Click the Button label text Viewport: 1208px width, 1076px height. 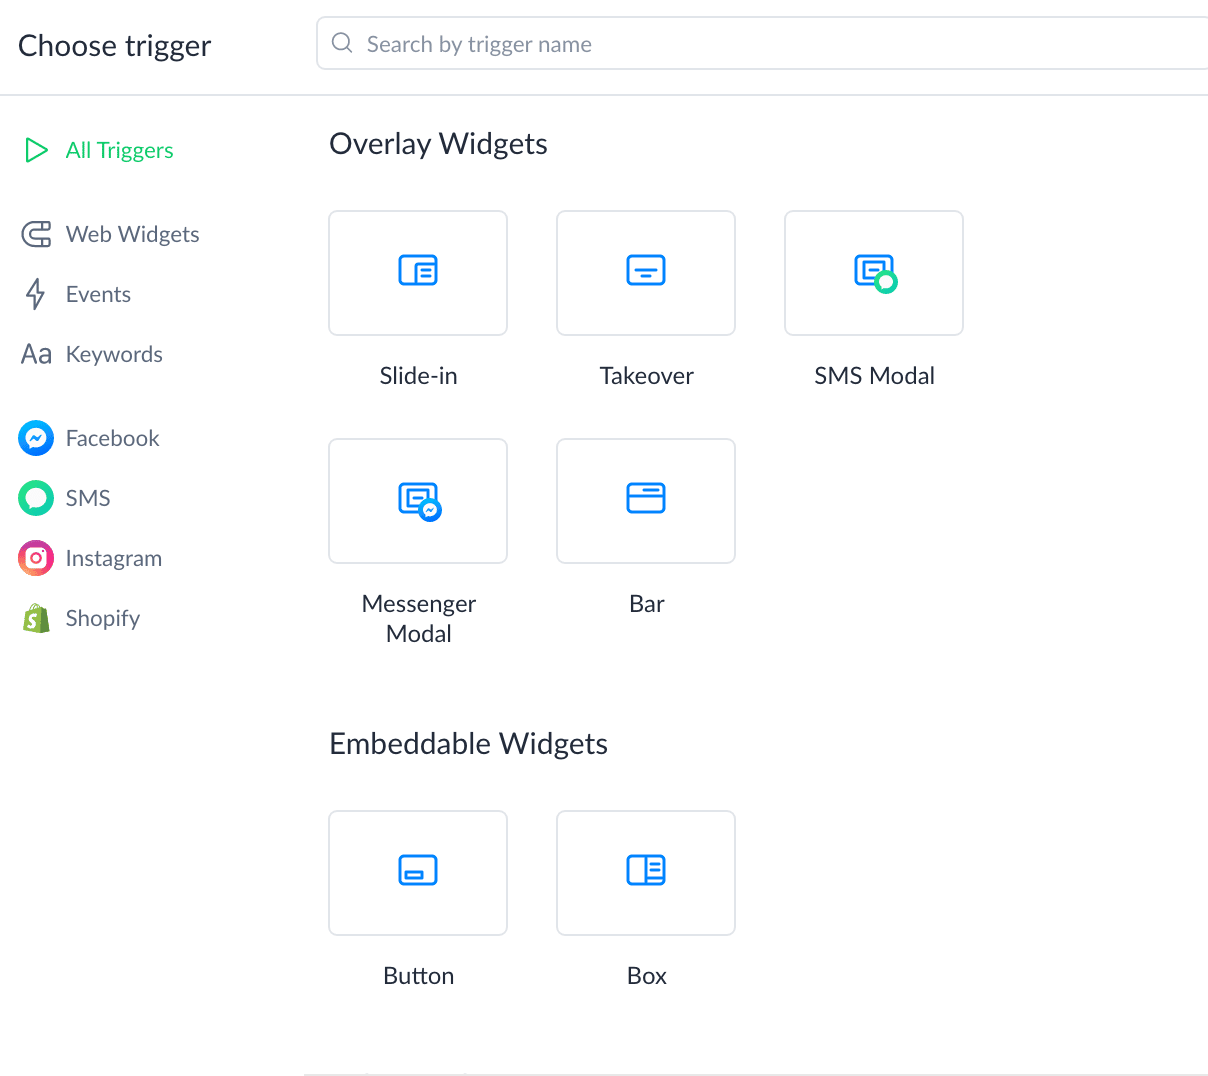418,976
